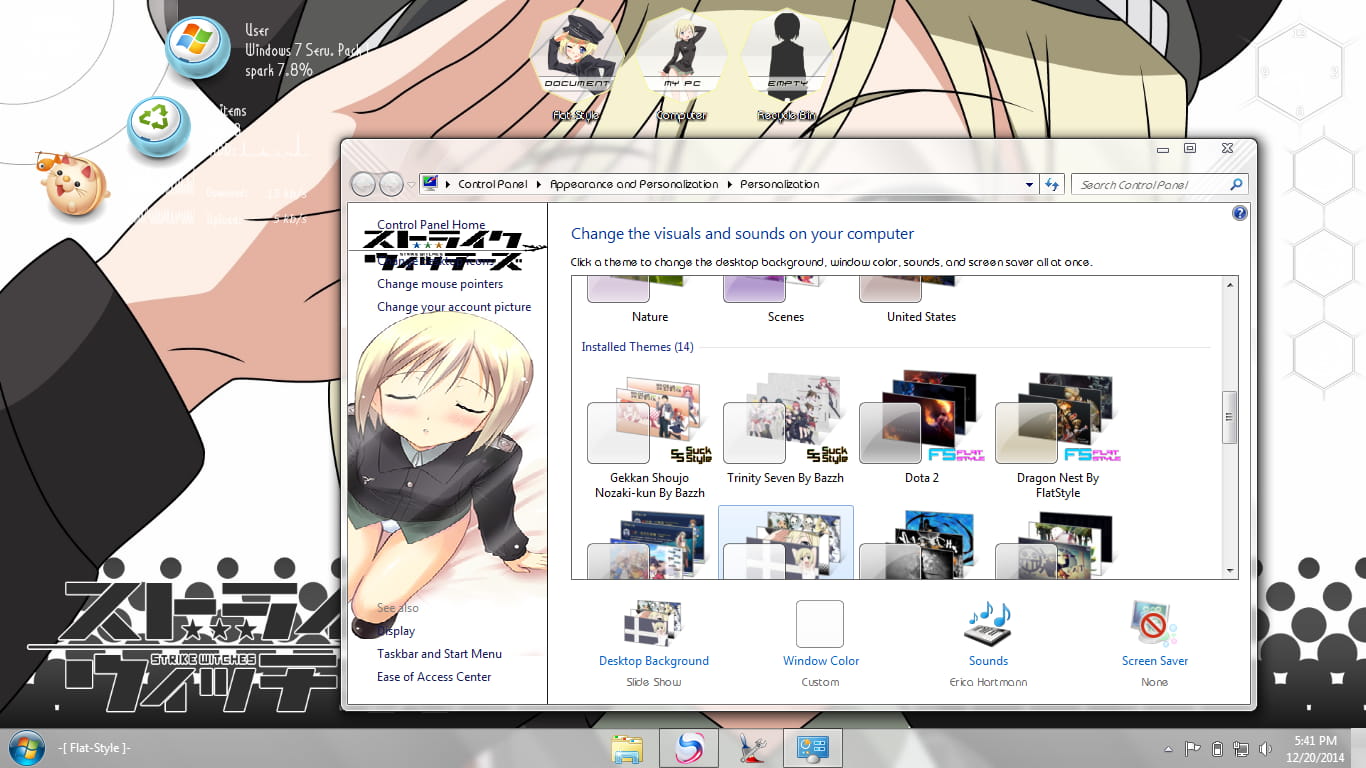Open the swirl browser taskbar icon
1366x768 pixels.
click(x=688, y=748)
